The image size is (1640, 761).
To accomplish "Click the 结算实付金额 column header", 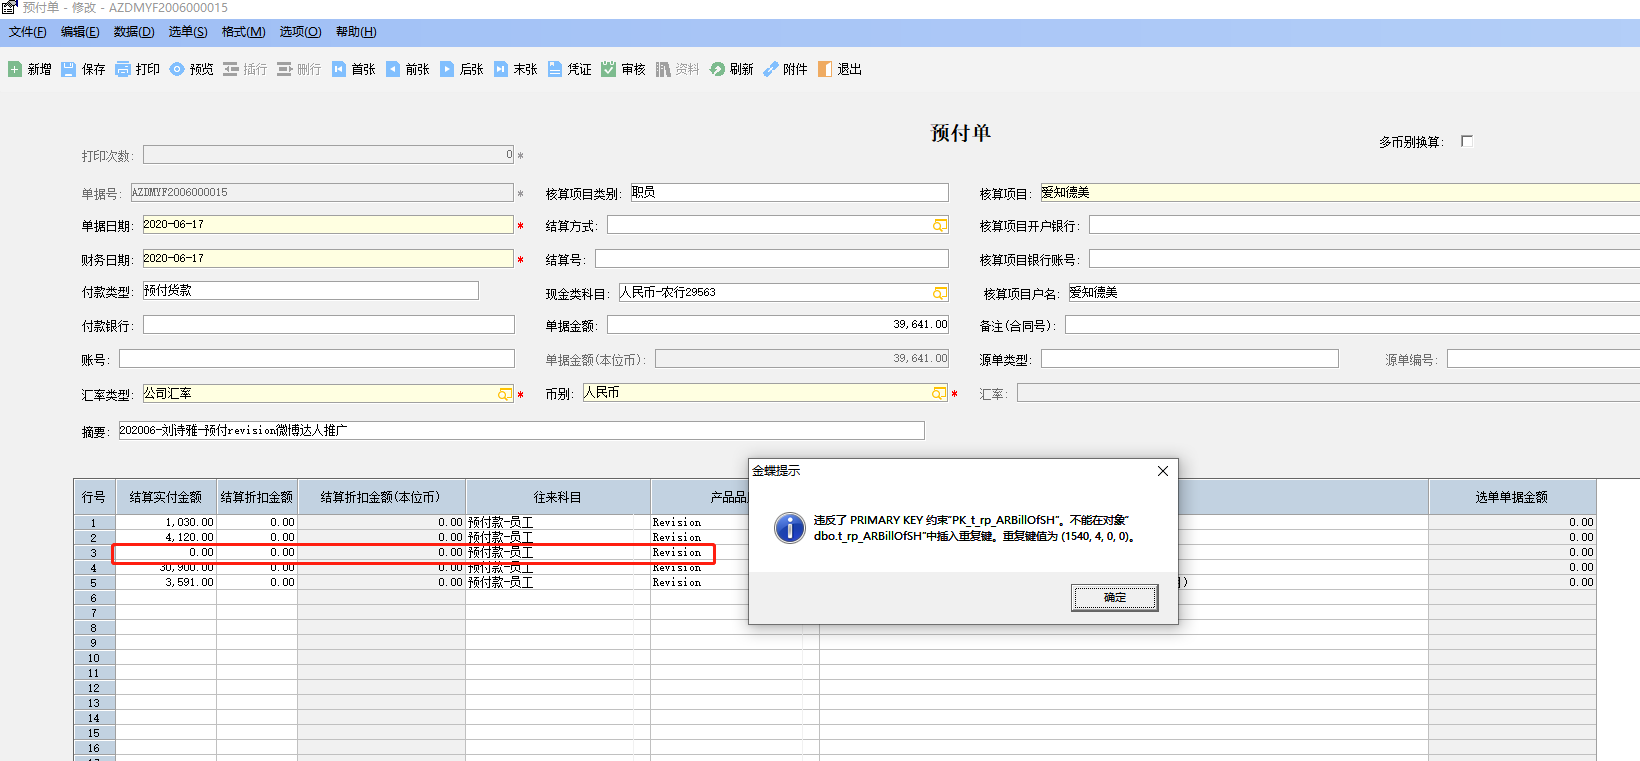I will coord(166,497).
